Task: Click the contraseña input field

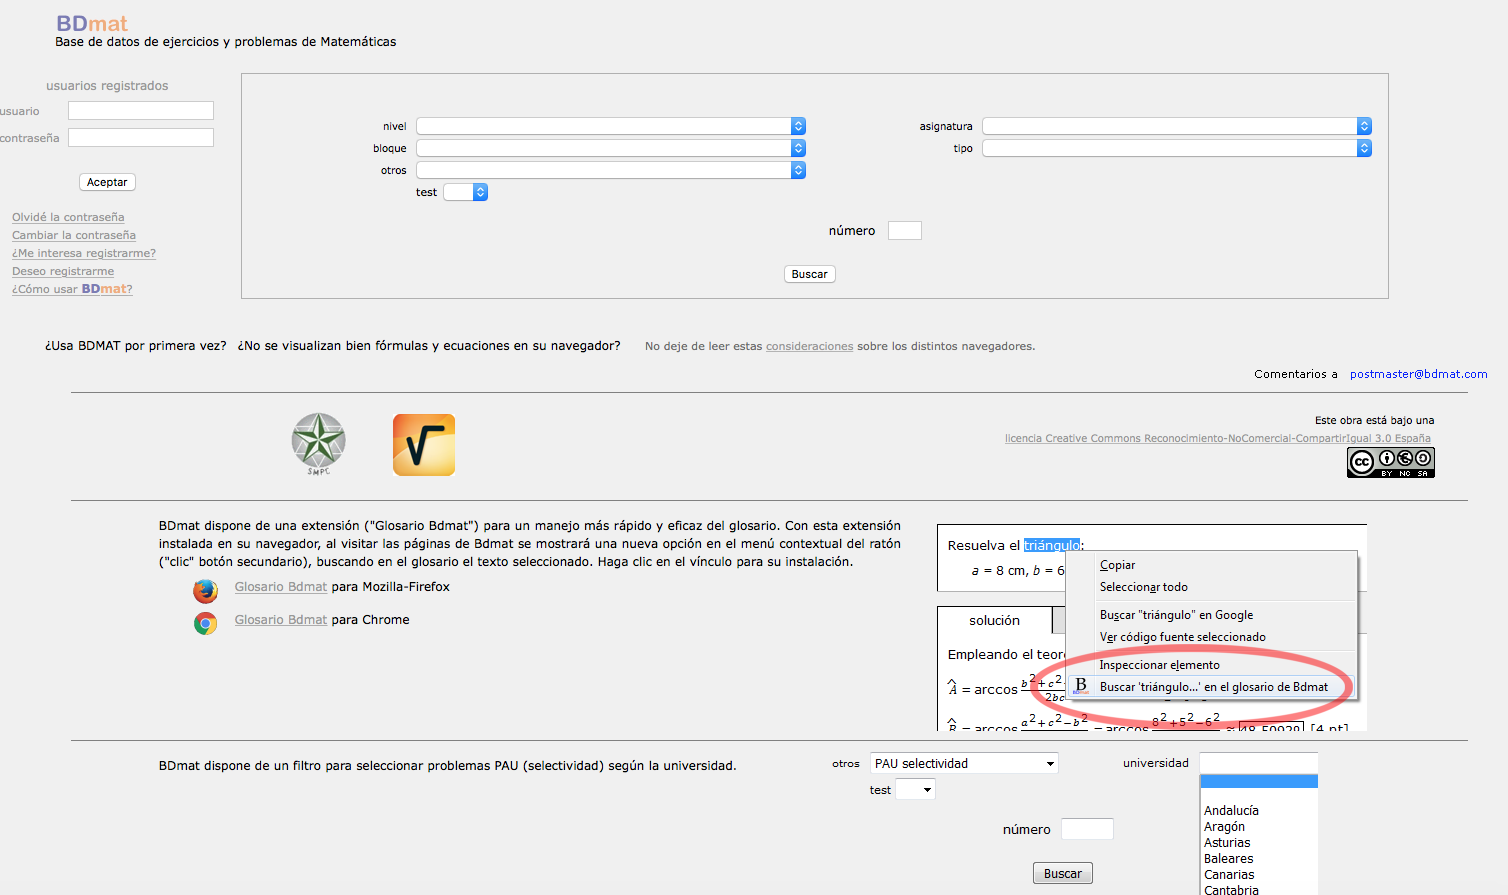Action: tap(141, 138)
